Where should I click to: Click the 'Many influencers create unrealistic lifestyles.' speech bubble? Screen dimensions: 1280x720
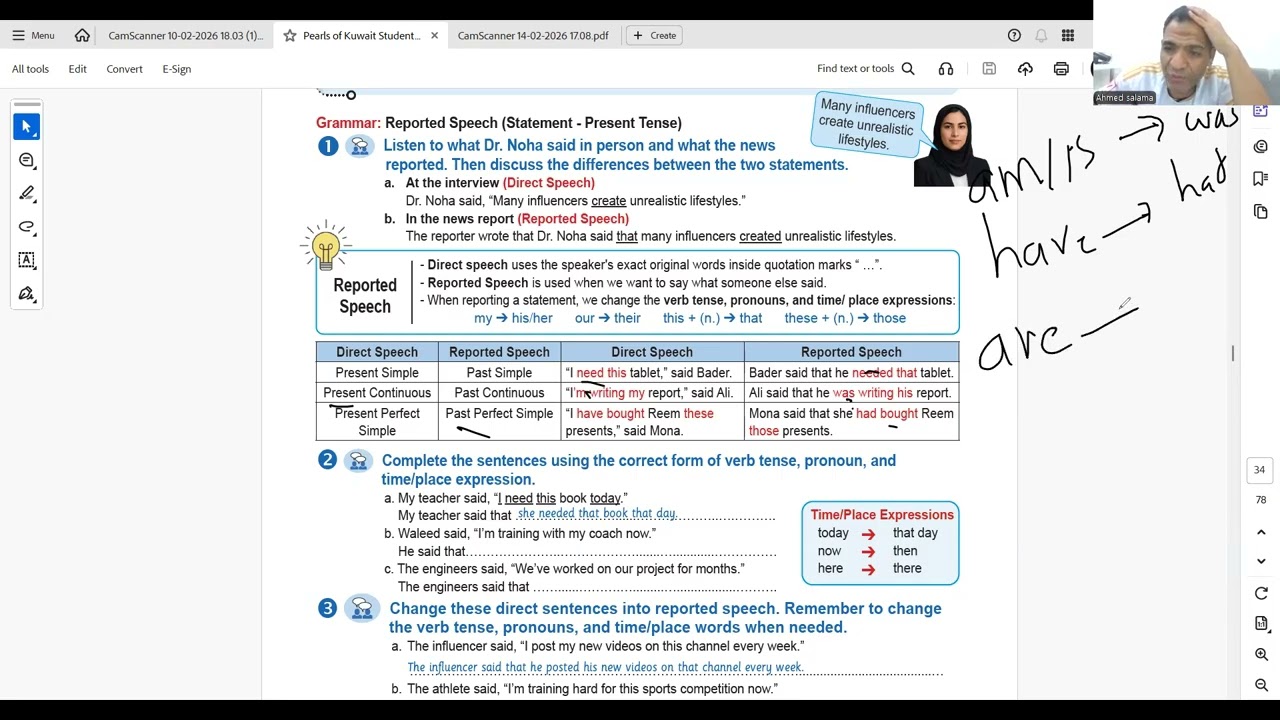tap(867, 124)
